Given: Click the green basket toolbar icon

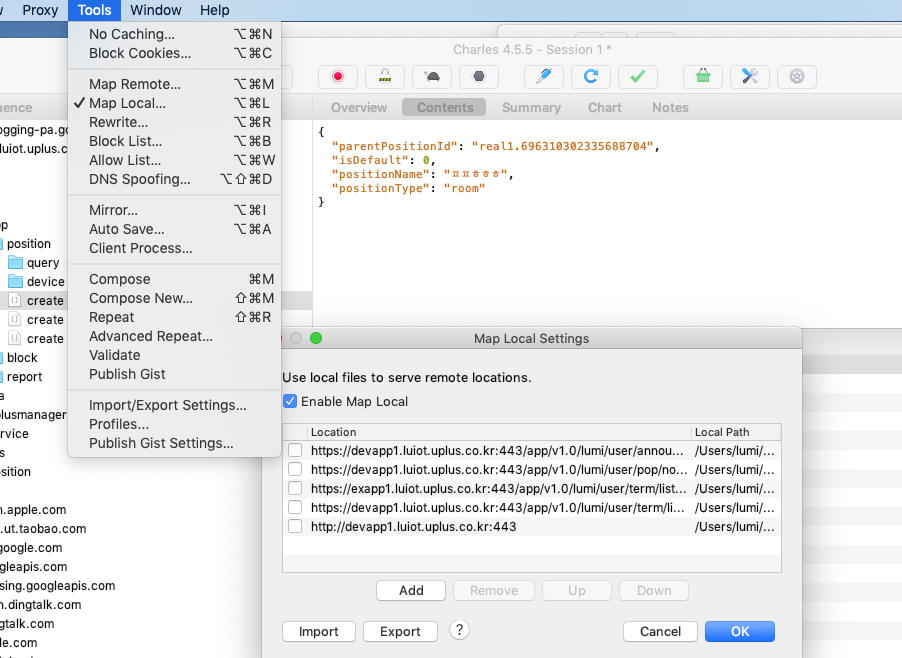Looking at the screenshot, I should point(703,76).
